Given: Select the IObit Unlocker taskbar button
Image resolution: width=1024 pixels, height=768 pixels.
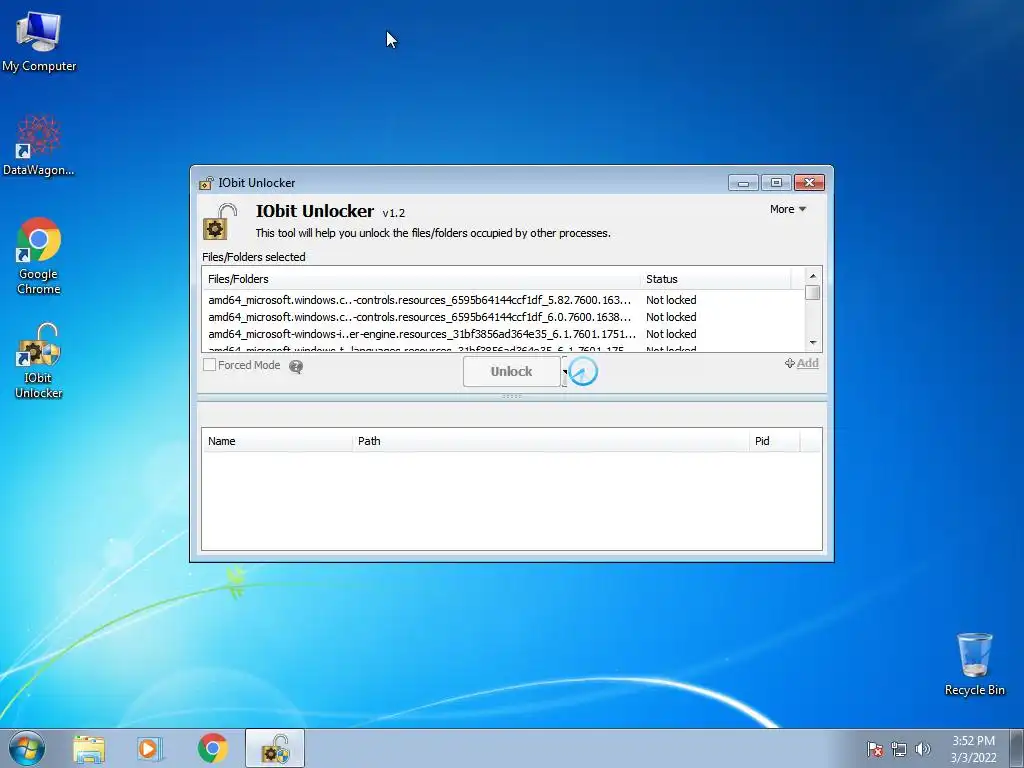Looking at the screenshot, I should [275, 748].
